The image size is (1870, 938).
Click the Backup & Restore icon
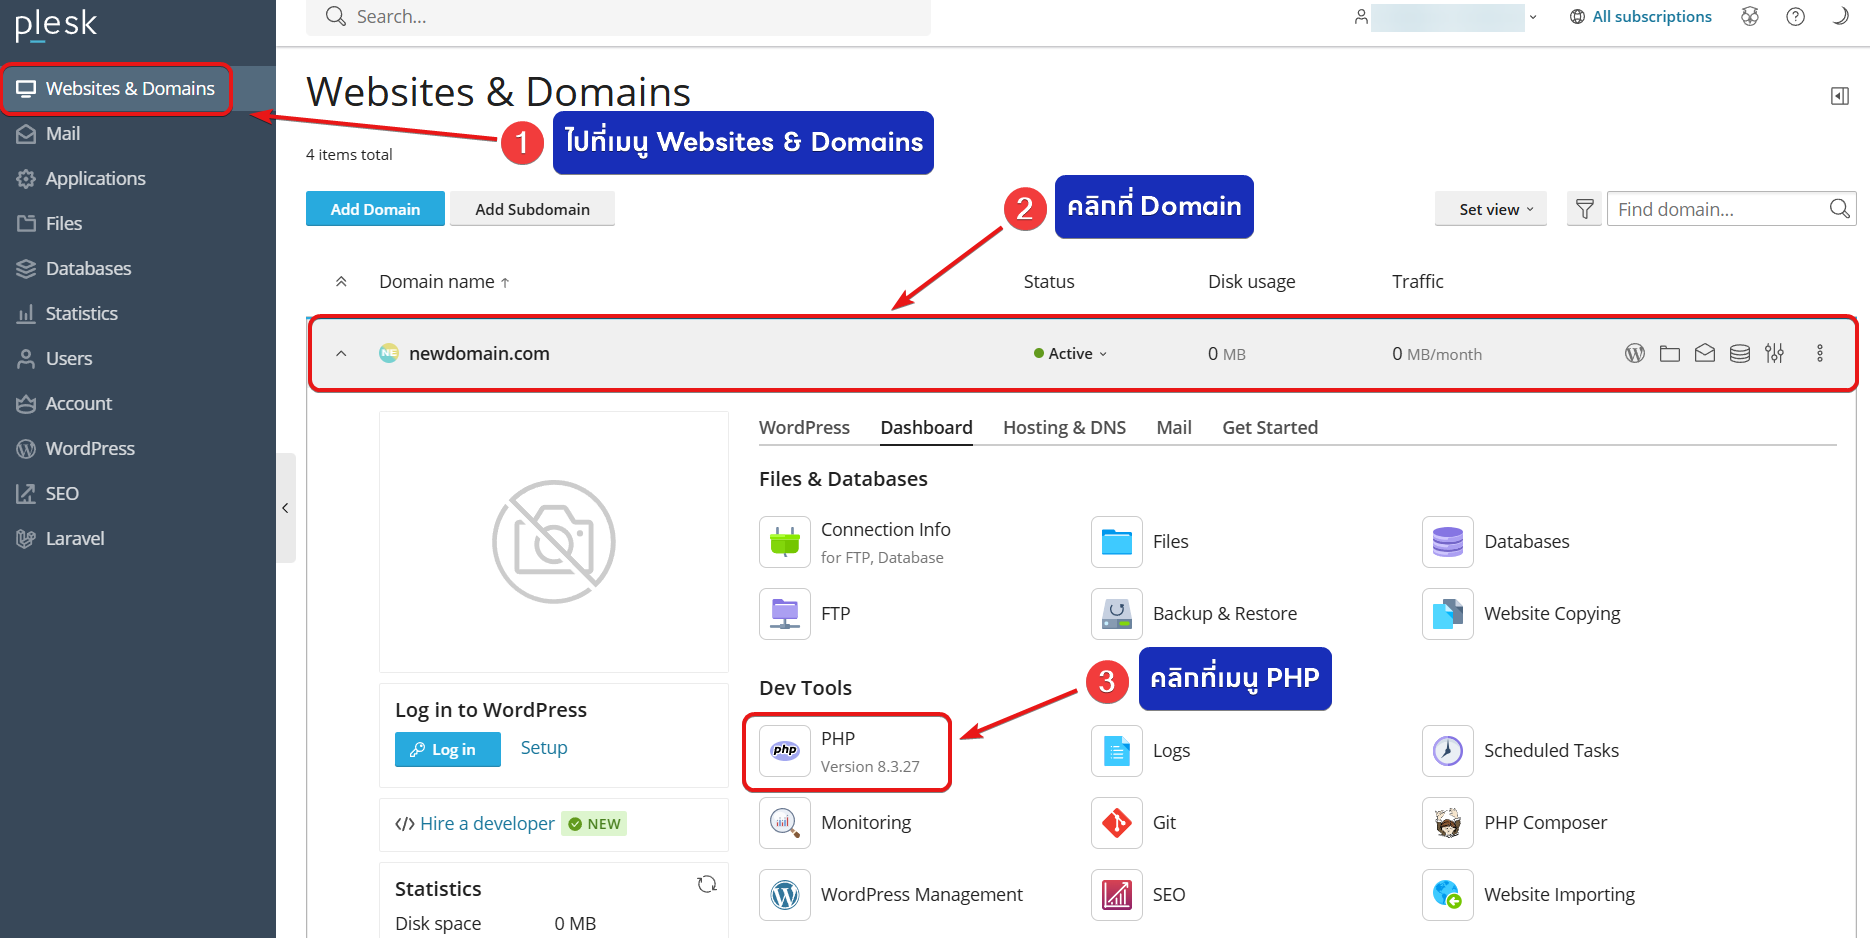1116,613
